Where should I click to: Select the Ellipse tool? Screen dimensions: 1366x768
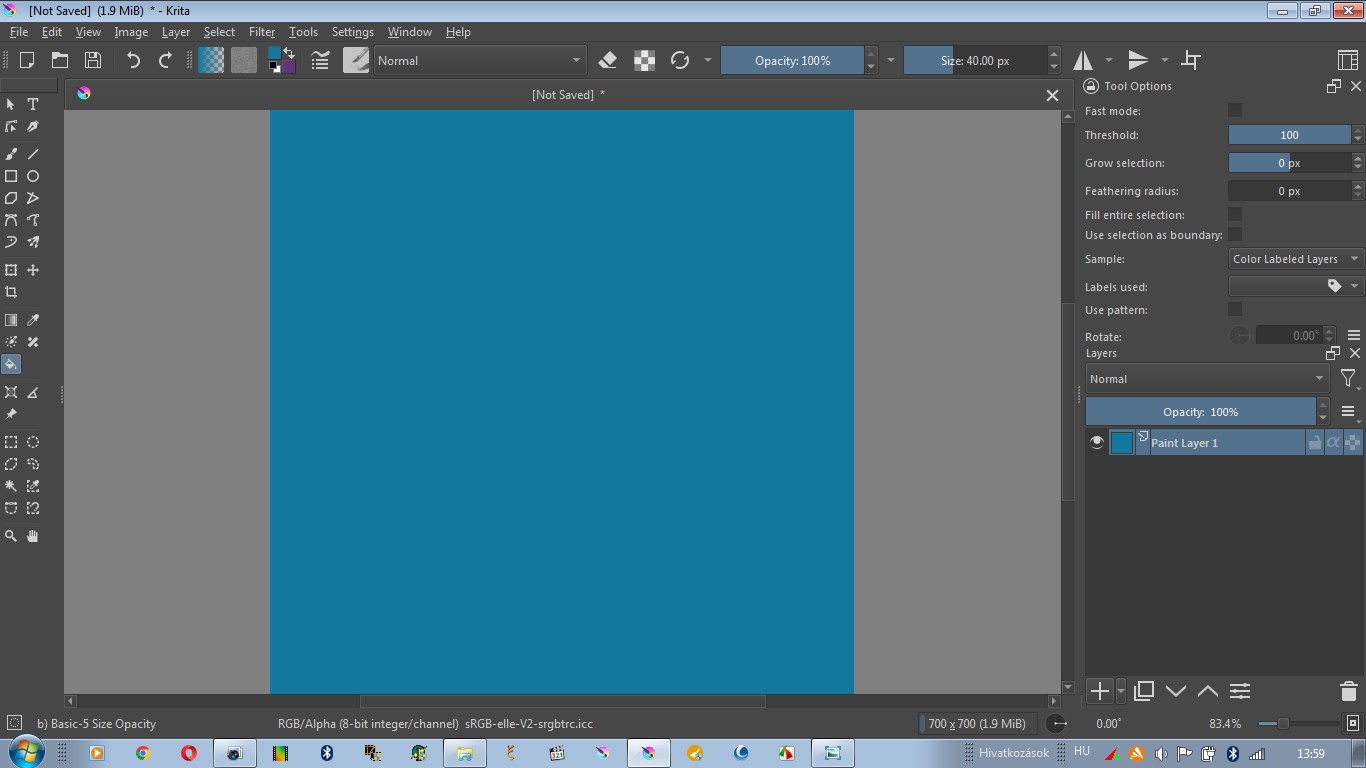(x=33, y=176)
